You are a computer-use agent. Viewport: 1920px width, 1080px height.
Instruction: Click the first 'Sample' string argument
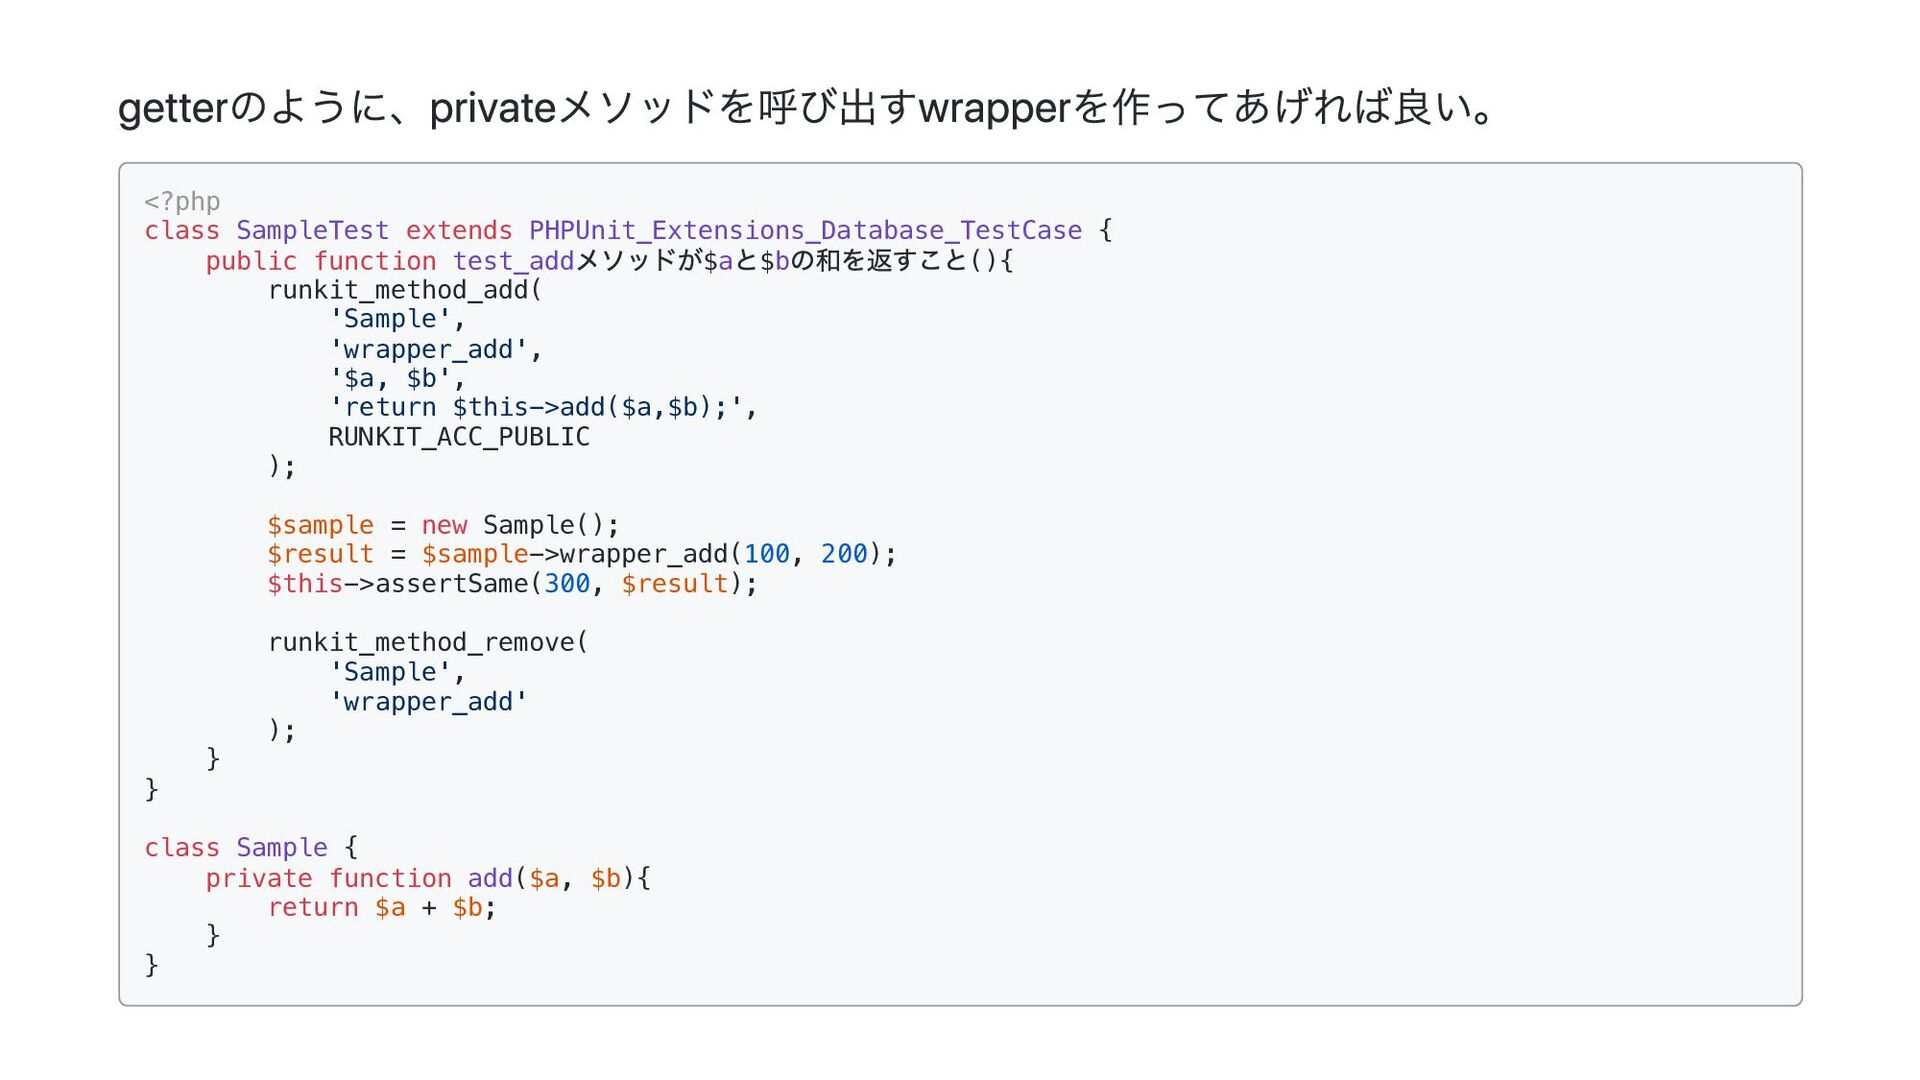pos(390,319)
